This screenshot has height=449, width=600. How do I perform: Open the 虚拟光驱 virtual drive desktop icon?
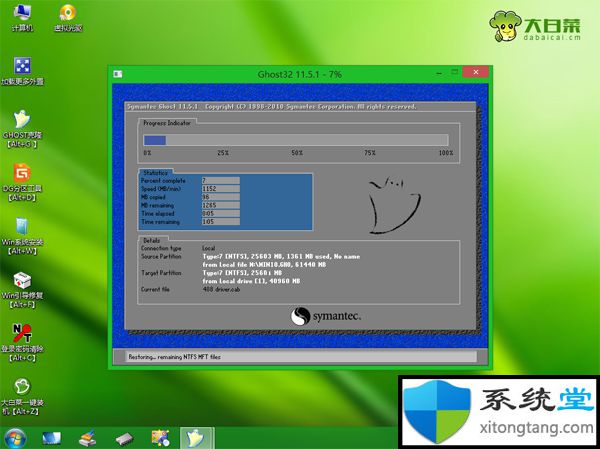68,17
